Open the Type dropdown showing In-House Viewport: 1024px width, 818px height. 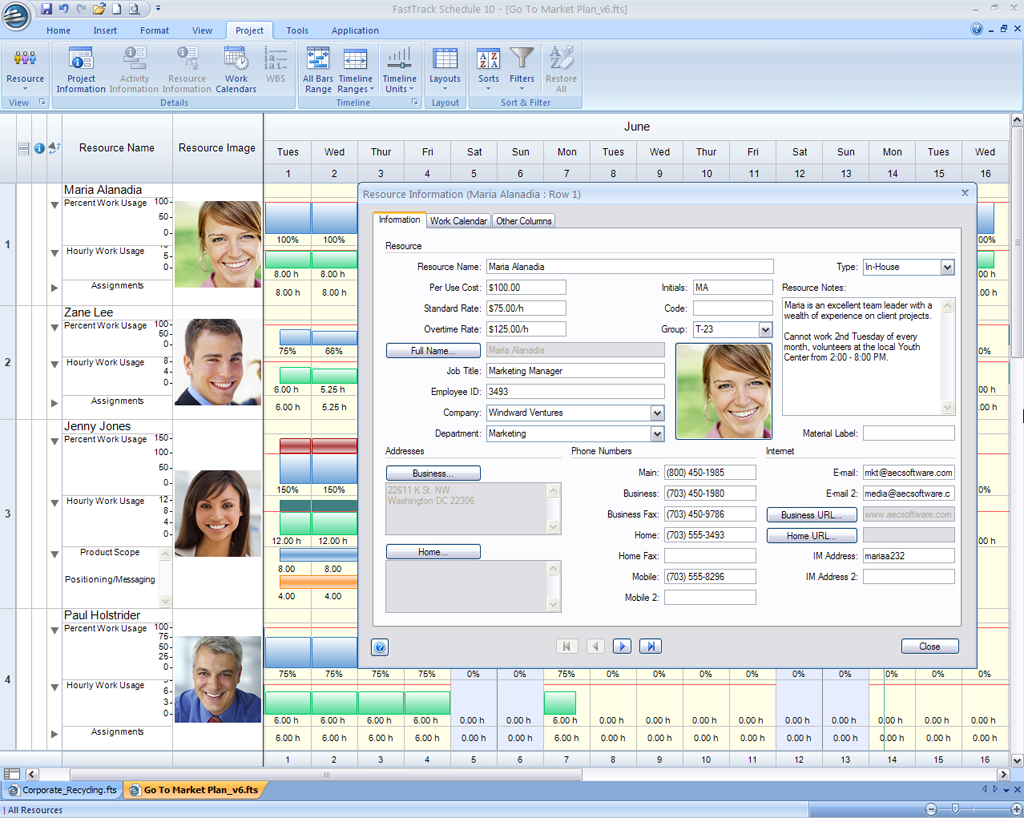(x=947, y=267)
